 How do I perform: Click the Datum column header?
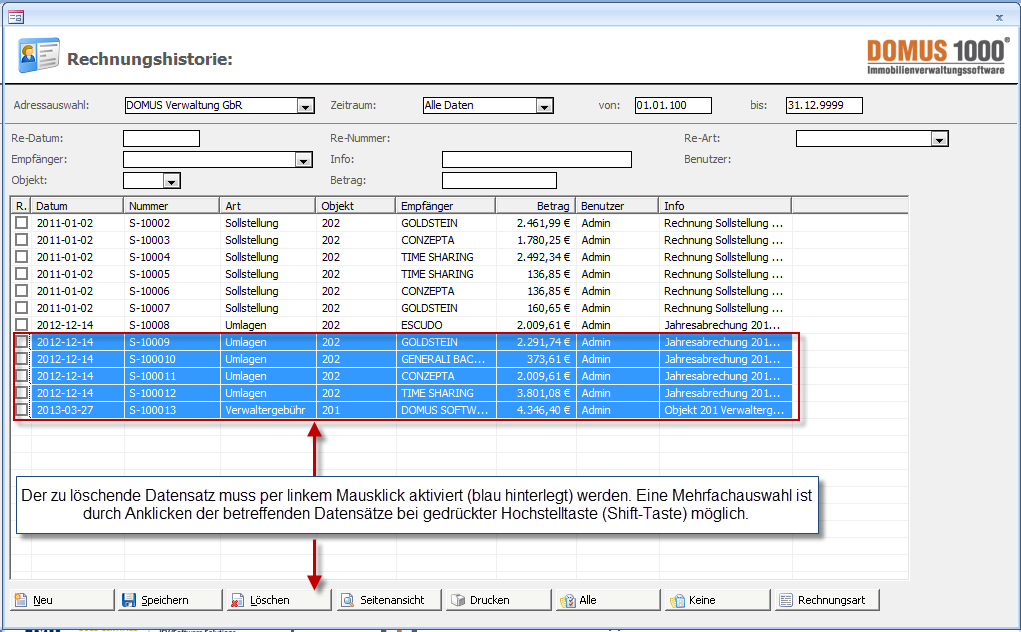(77, 206)
